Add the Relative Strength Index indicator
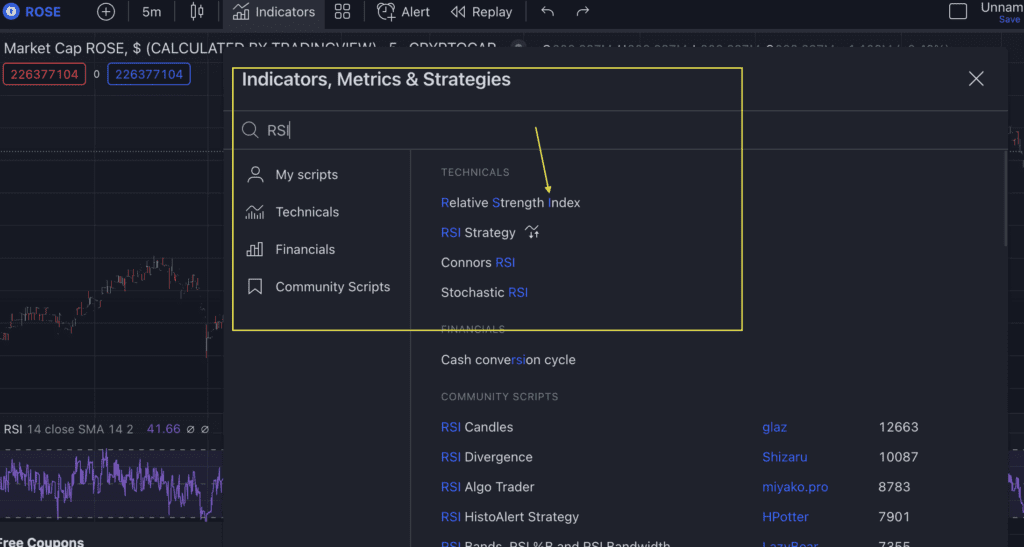Viewport: 1024px width, 547px height. pyautogui.click(x=510, y=203)
